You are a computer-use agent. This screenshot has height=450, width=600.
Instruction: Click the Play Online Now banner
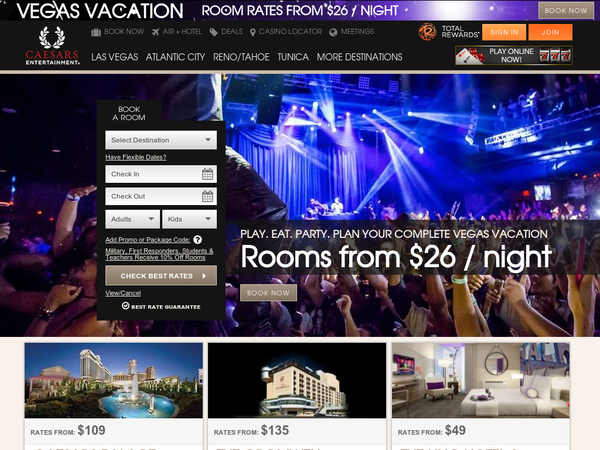tap(514, 55)
